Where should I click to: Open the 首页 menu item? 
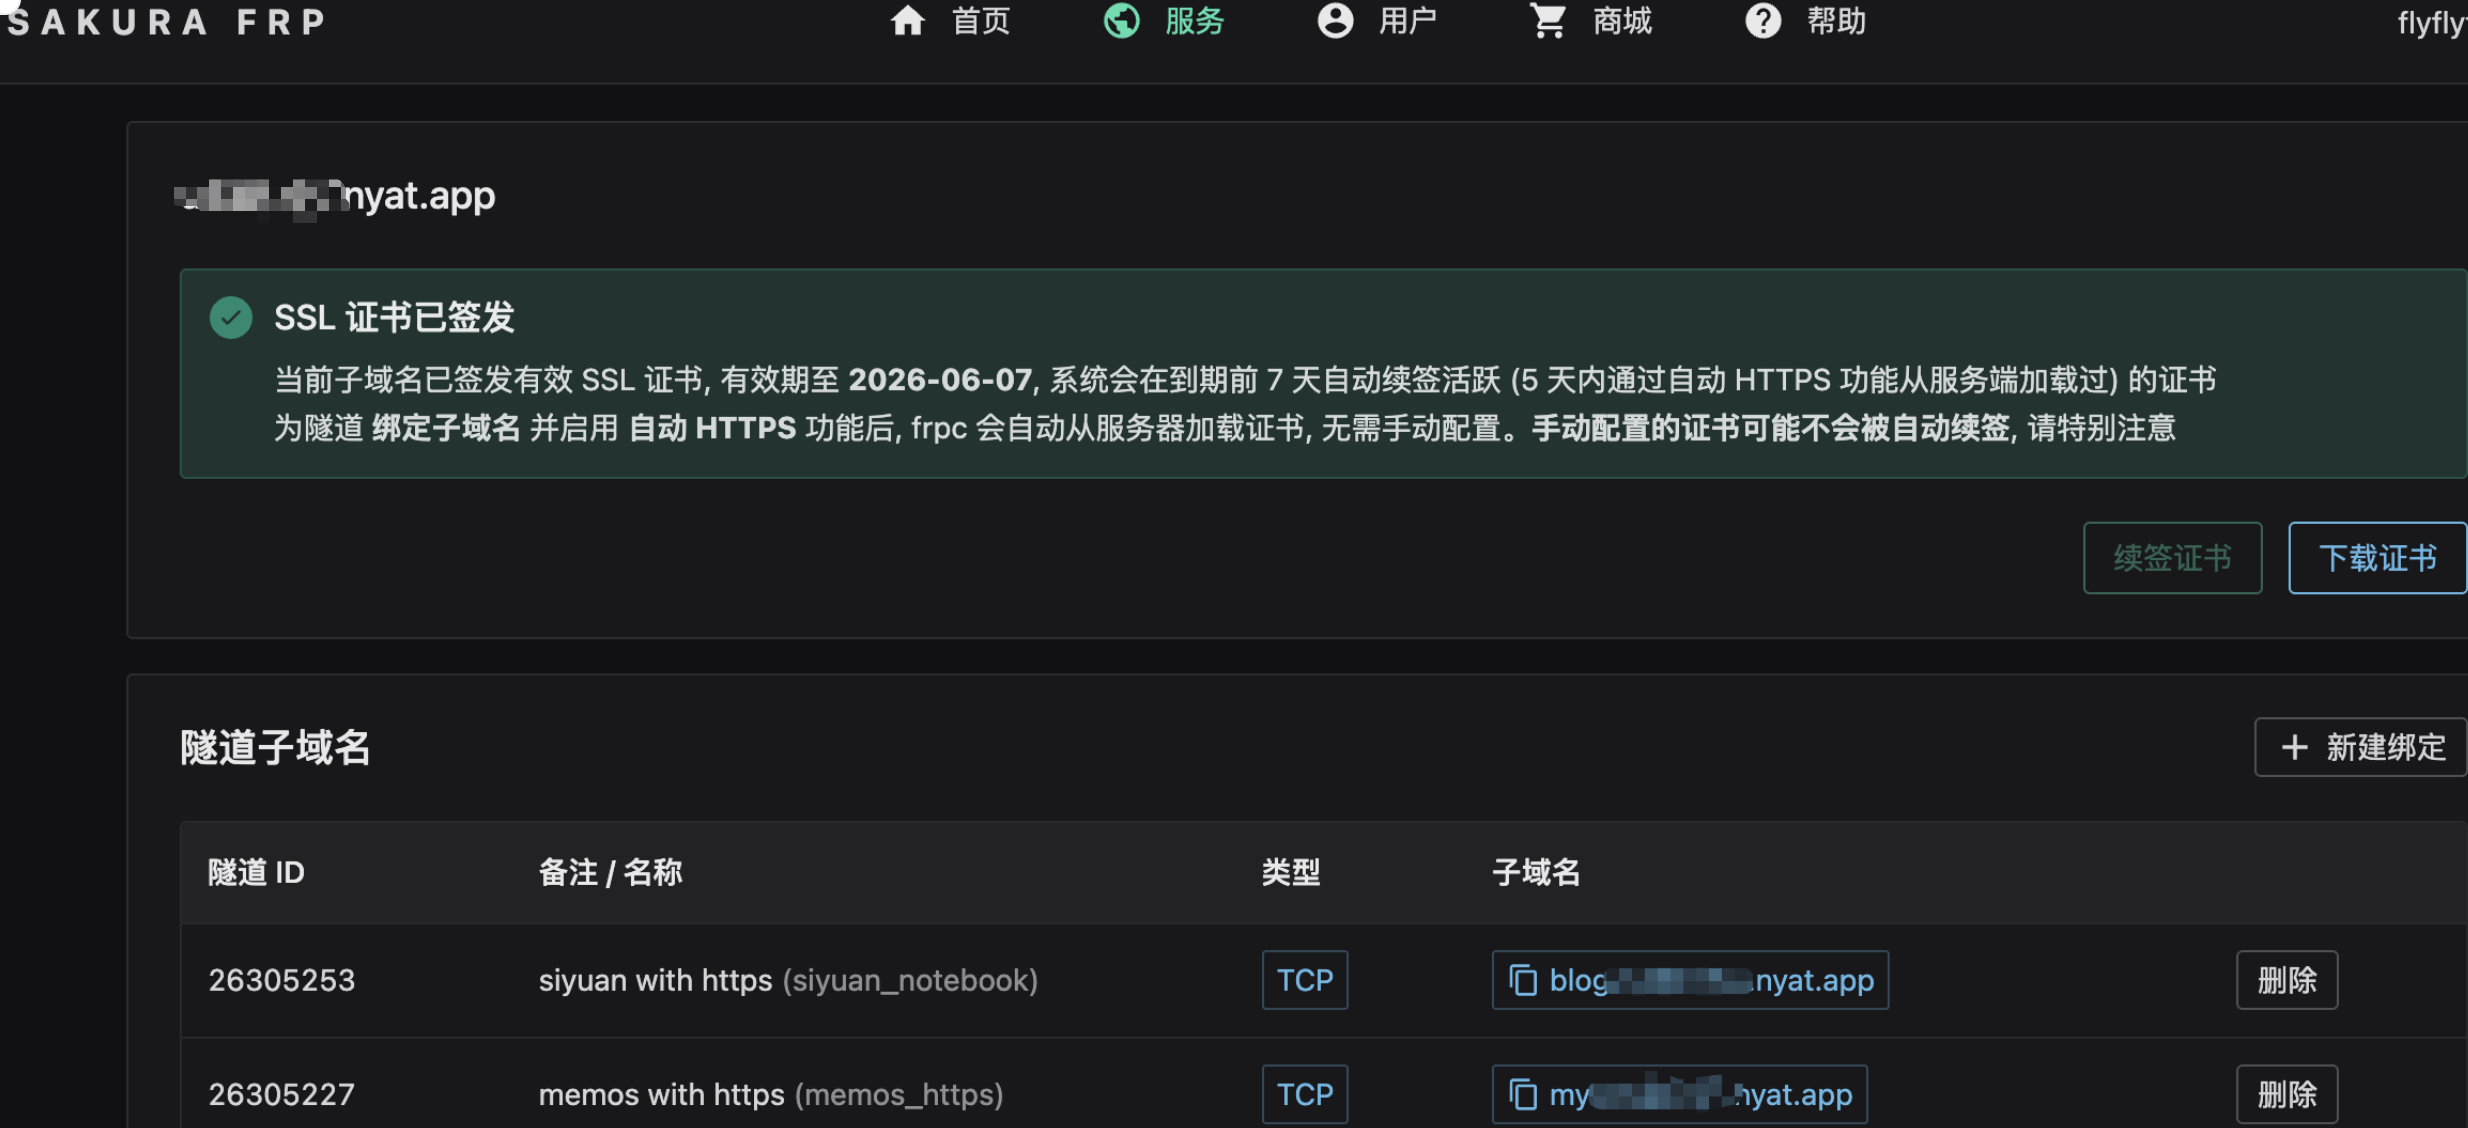point(981,21)
